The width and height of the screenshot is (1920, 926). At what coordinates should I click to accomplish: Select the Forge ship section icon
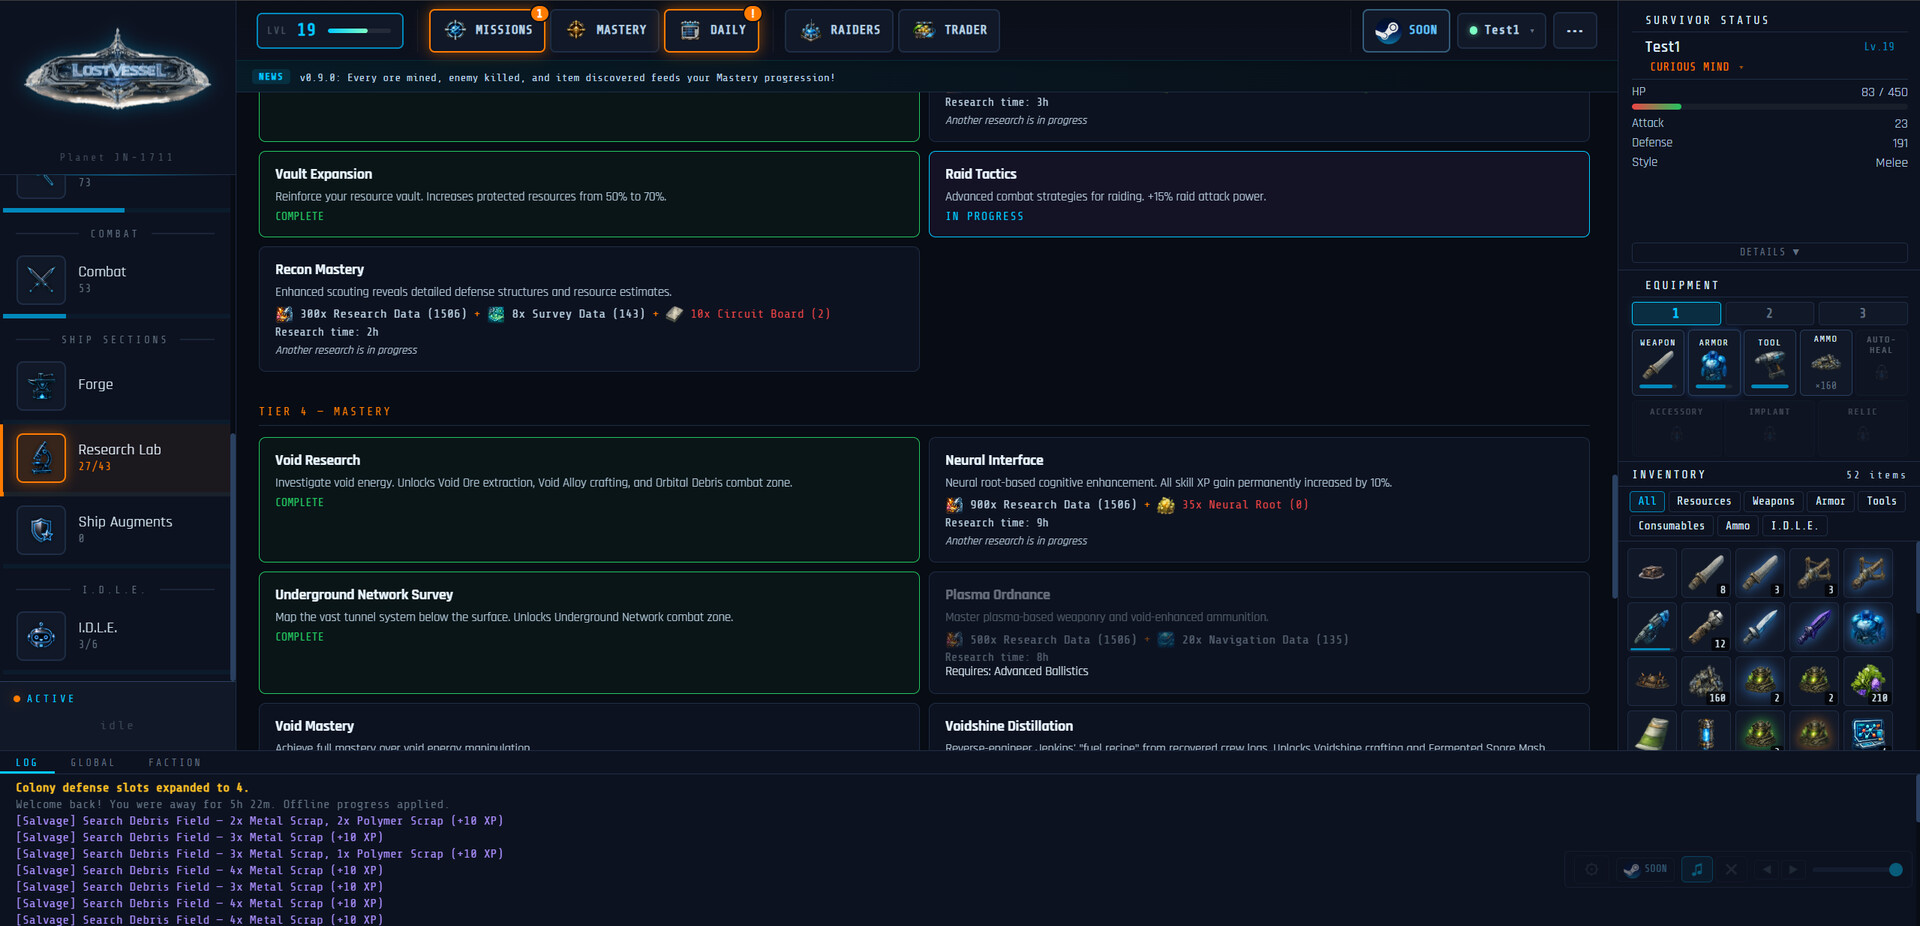[x=41, y=385]
